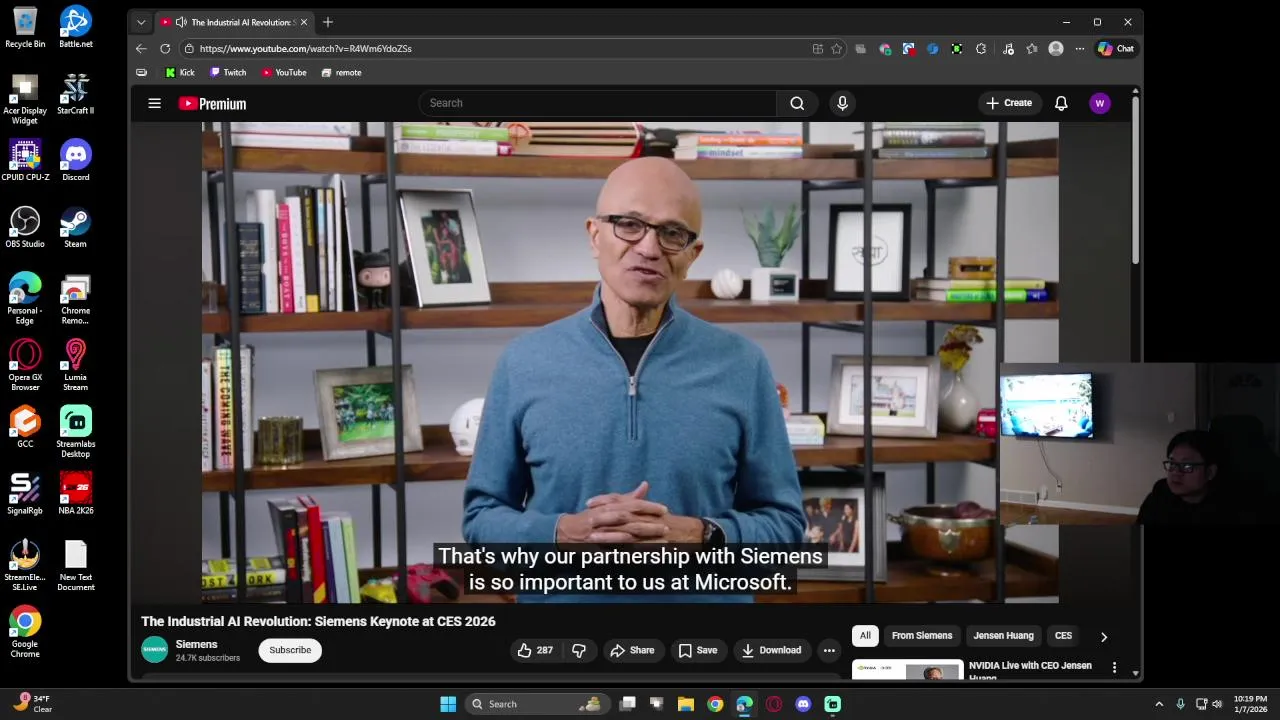Open Copilot Chat in browser toolbar
Image resolution: width=1280 pixels, height=720 pixels.
[1116, 48]
